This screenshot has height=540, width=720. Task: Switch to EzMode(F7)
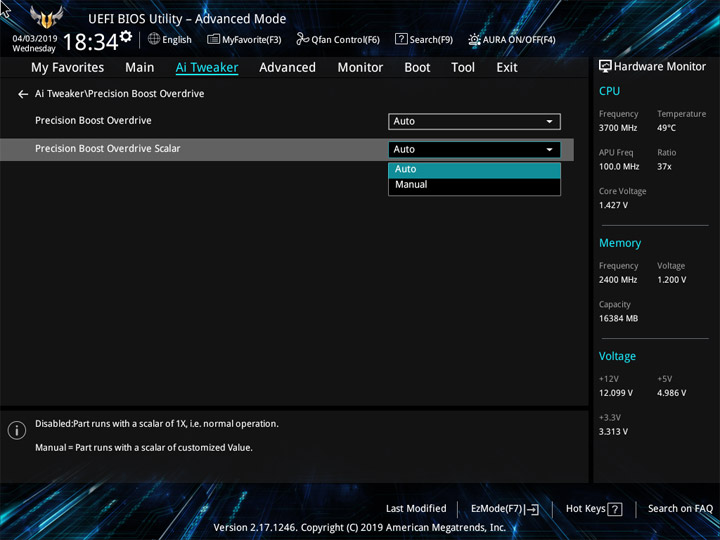505,509
